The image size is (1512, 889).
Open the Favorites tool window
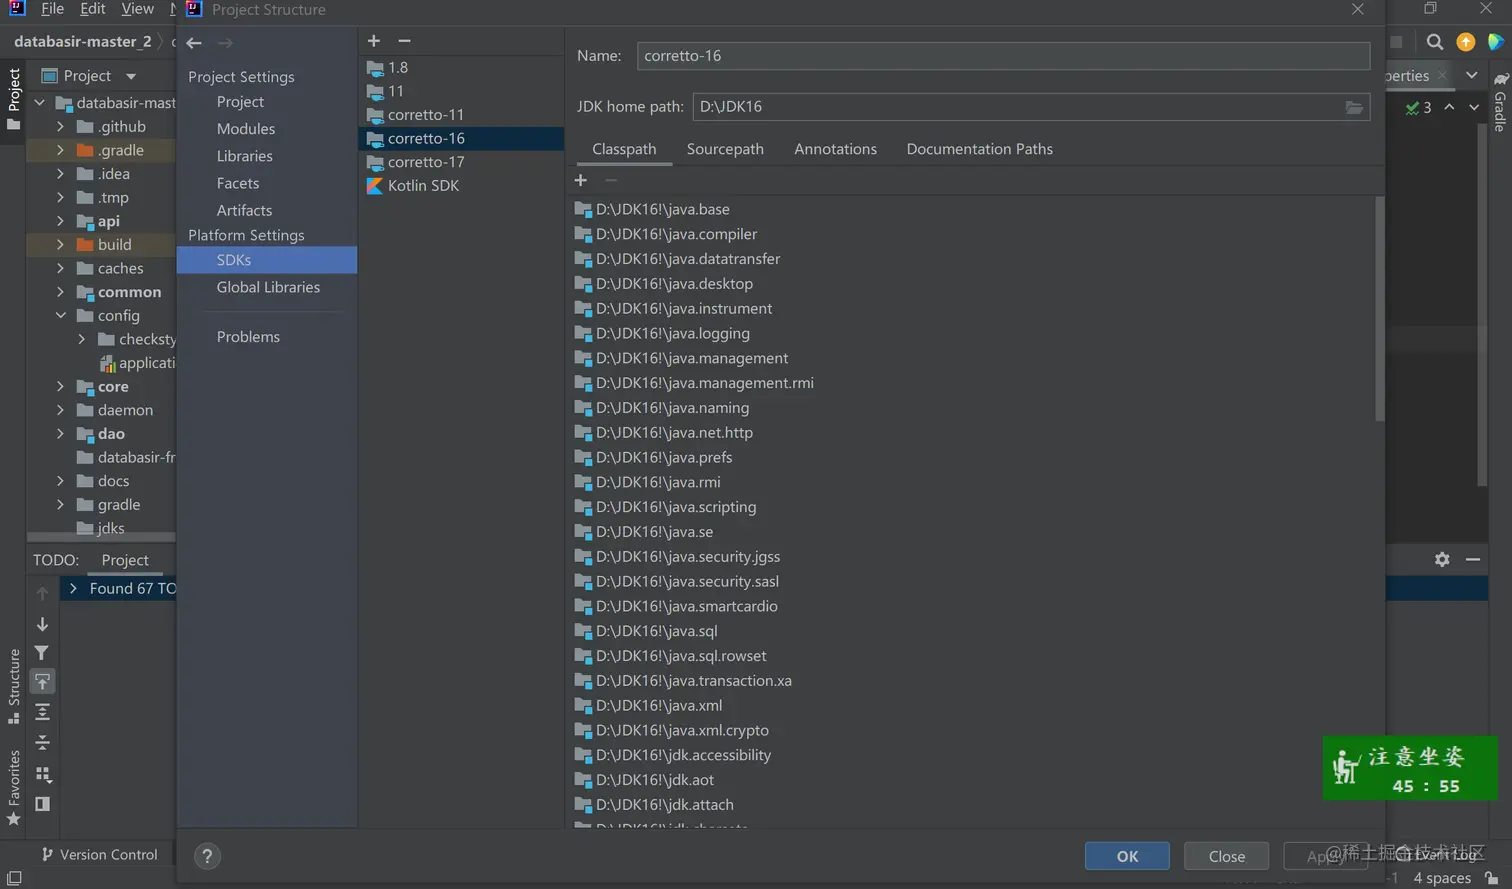tap(14, 787)
